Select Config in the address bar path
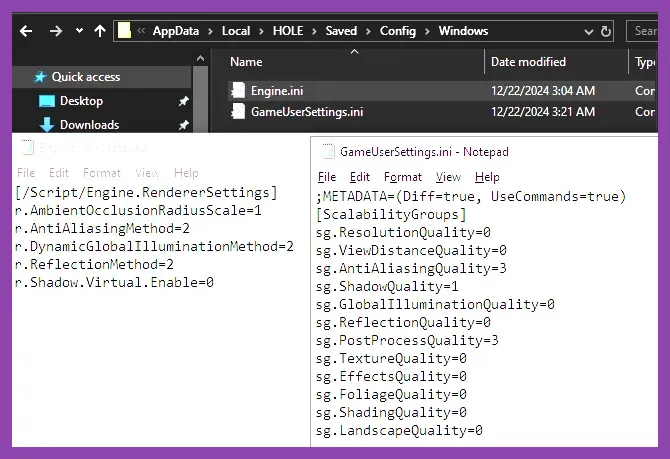This screenshot has height=459, width=670. tap(397, 31)
